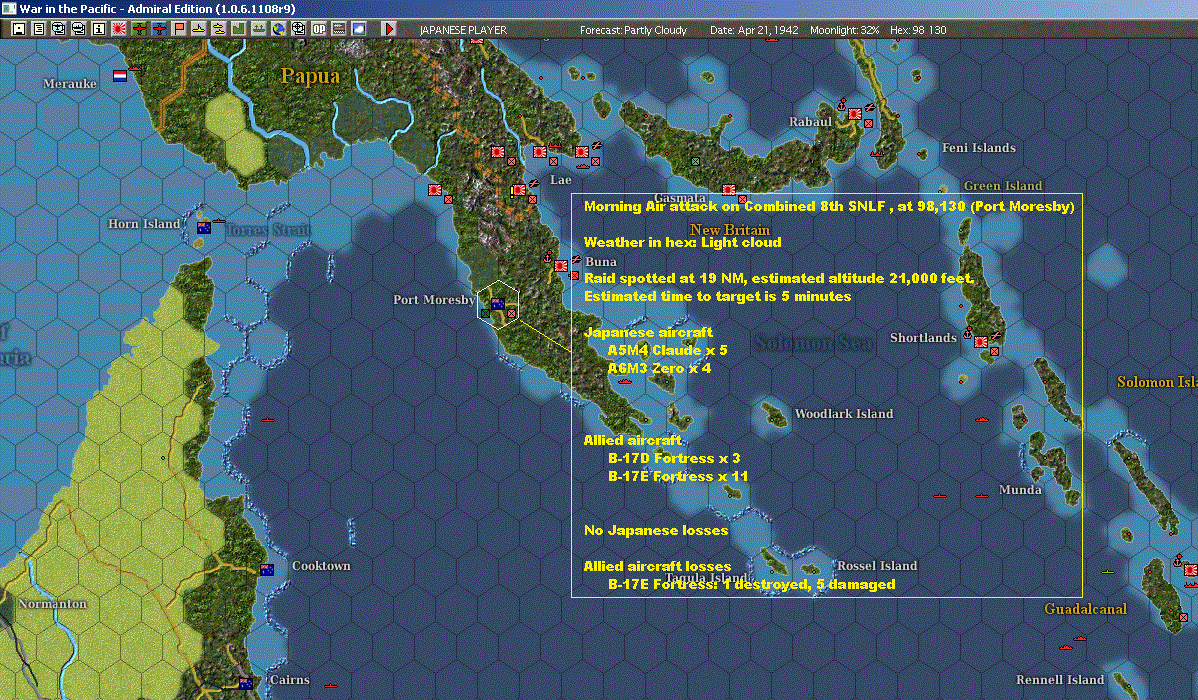Click the green unit marker at Port Moresby
This screenshot has height=700, width=1198.
point(485,313)
